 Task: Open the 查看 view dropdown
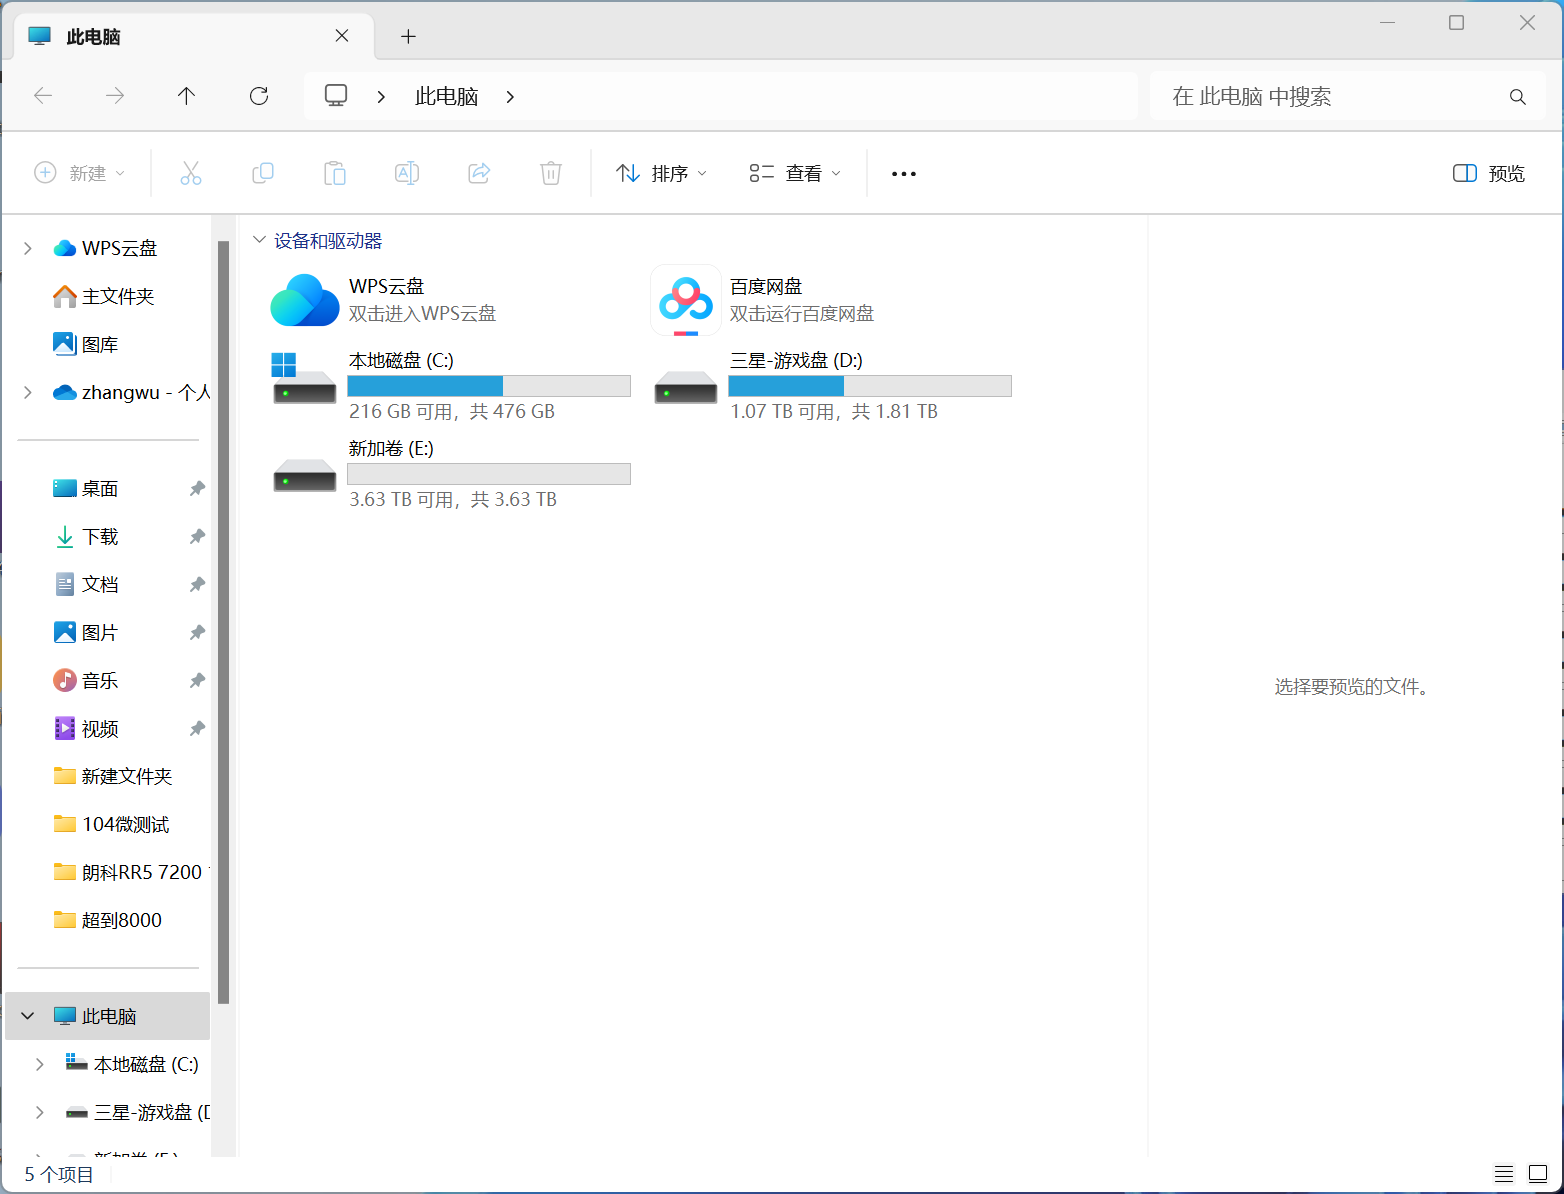tap(795, 173)
